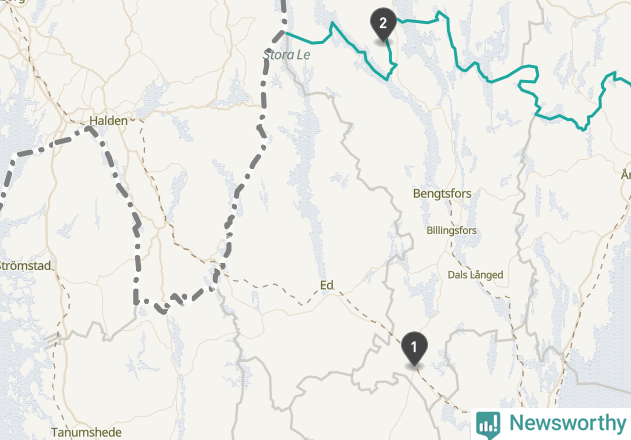The width and height of the screenshot is (631, 440).
Task: Click the Strömstad town label
Action: click(25, 266)
